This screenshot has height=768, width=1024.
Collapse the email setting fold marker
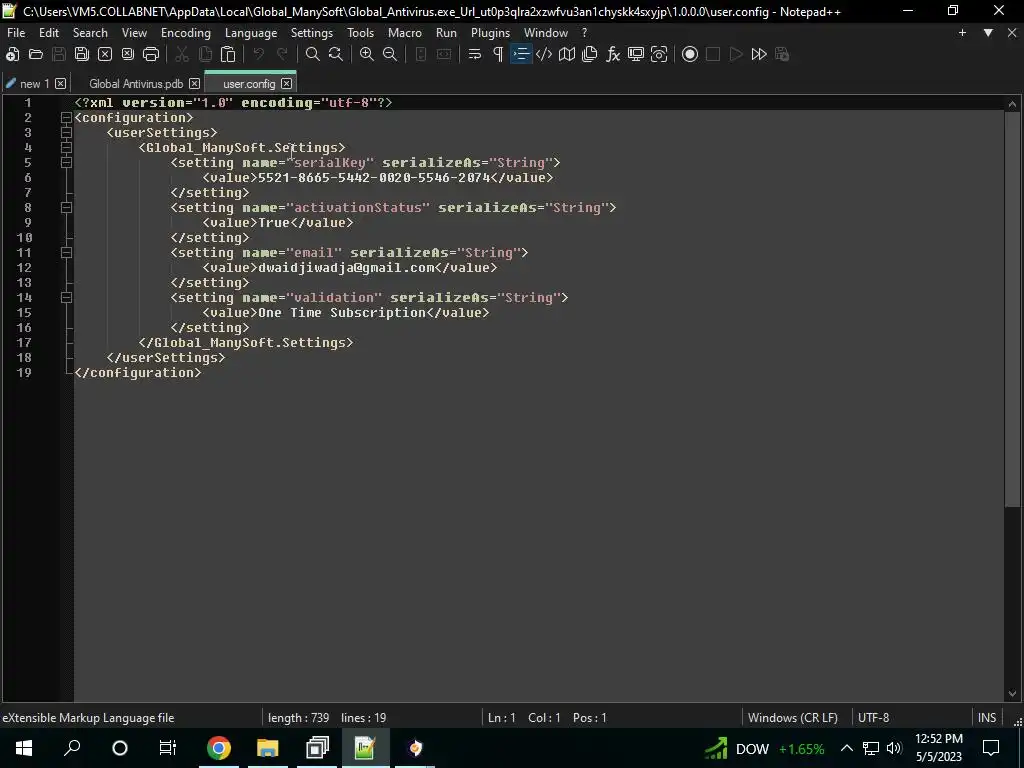(66, 253)
